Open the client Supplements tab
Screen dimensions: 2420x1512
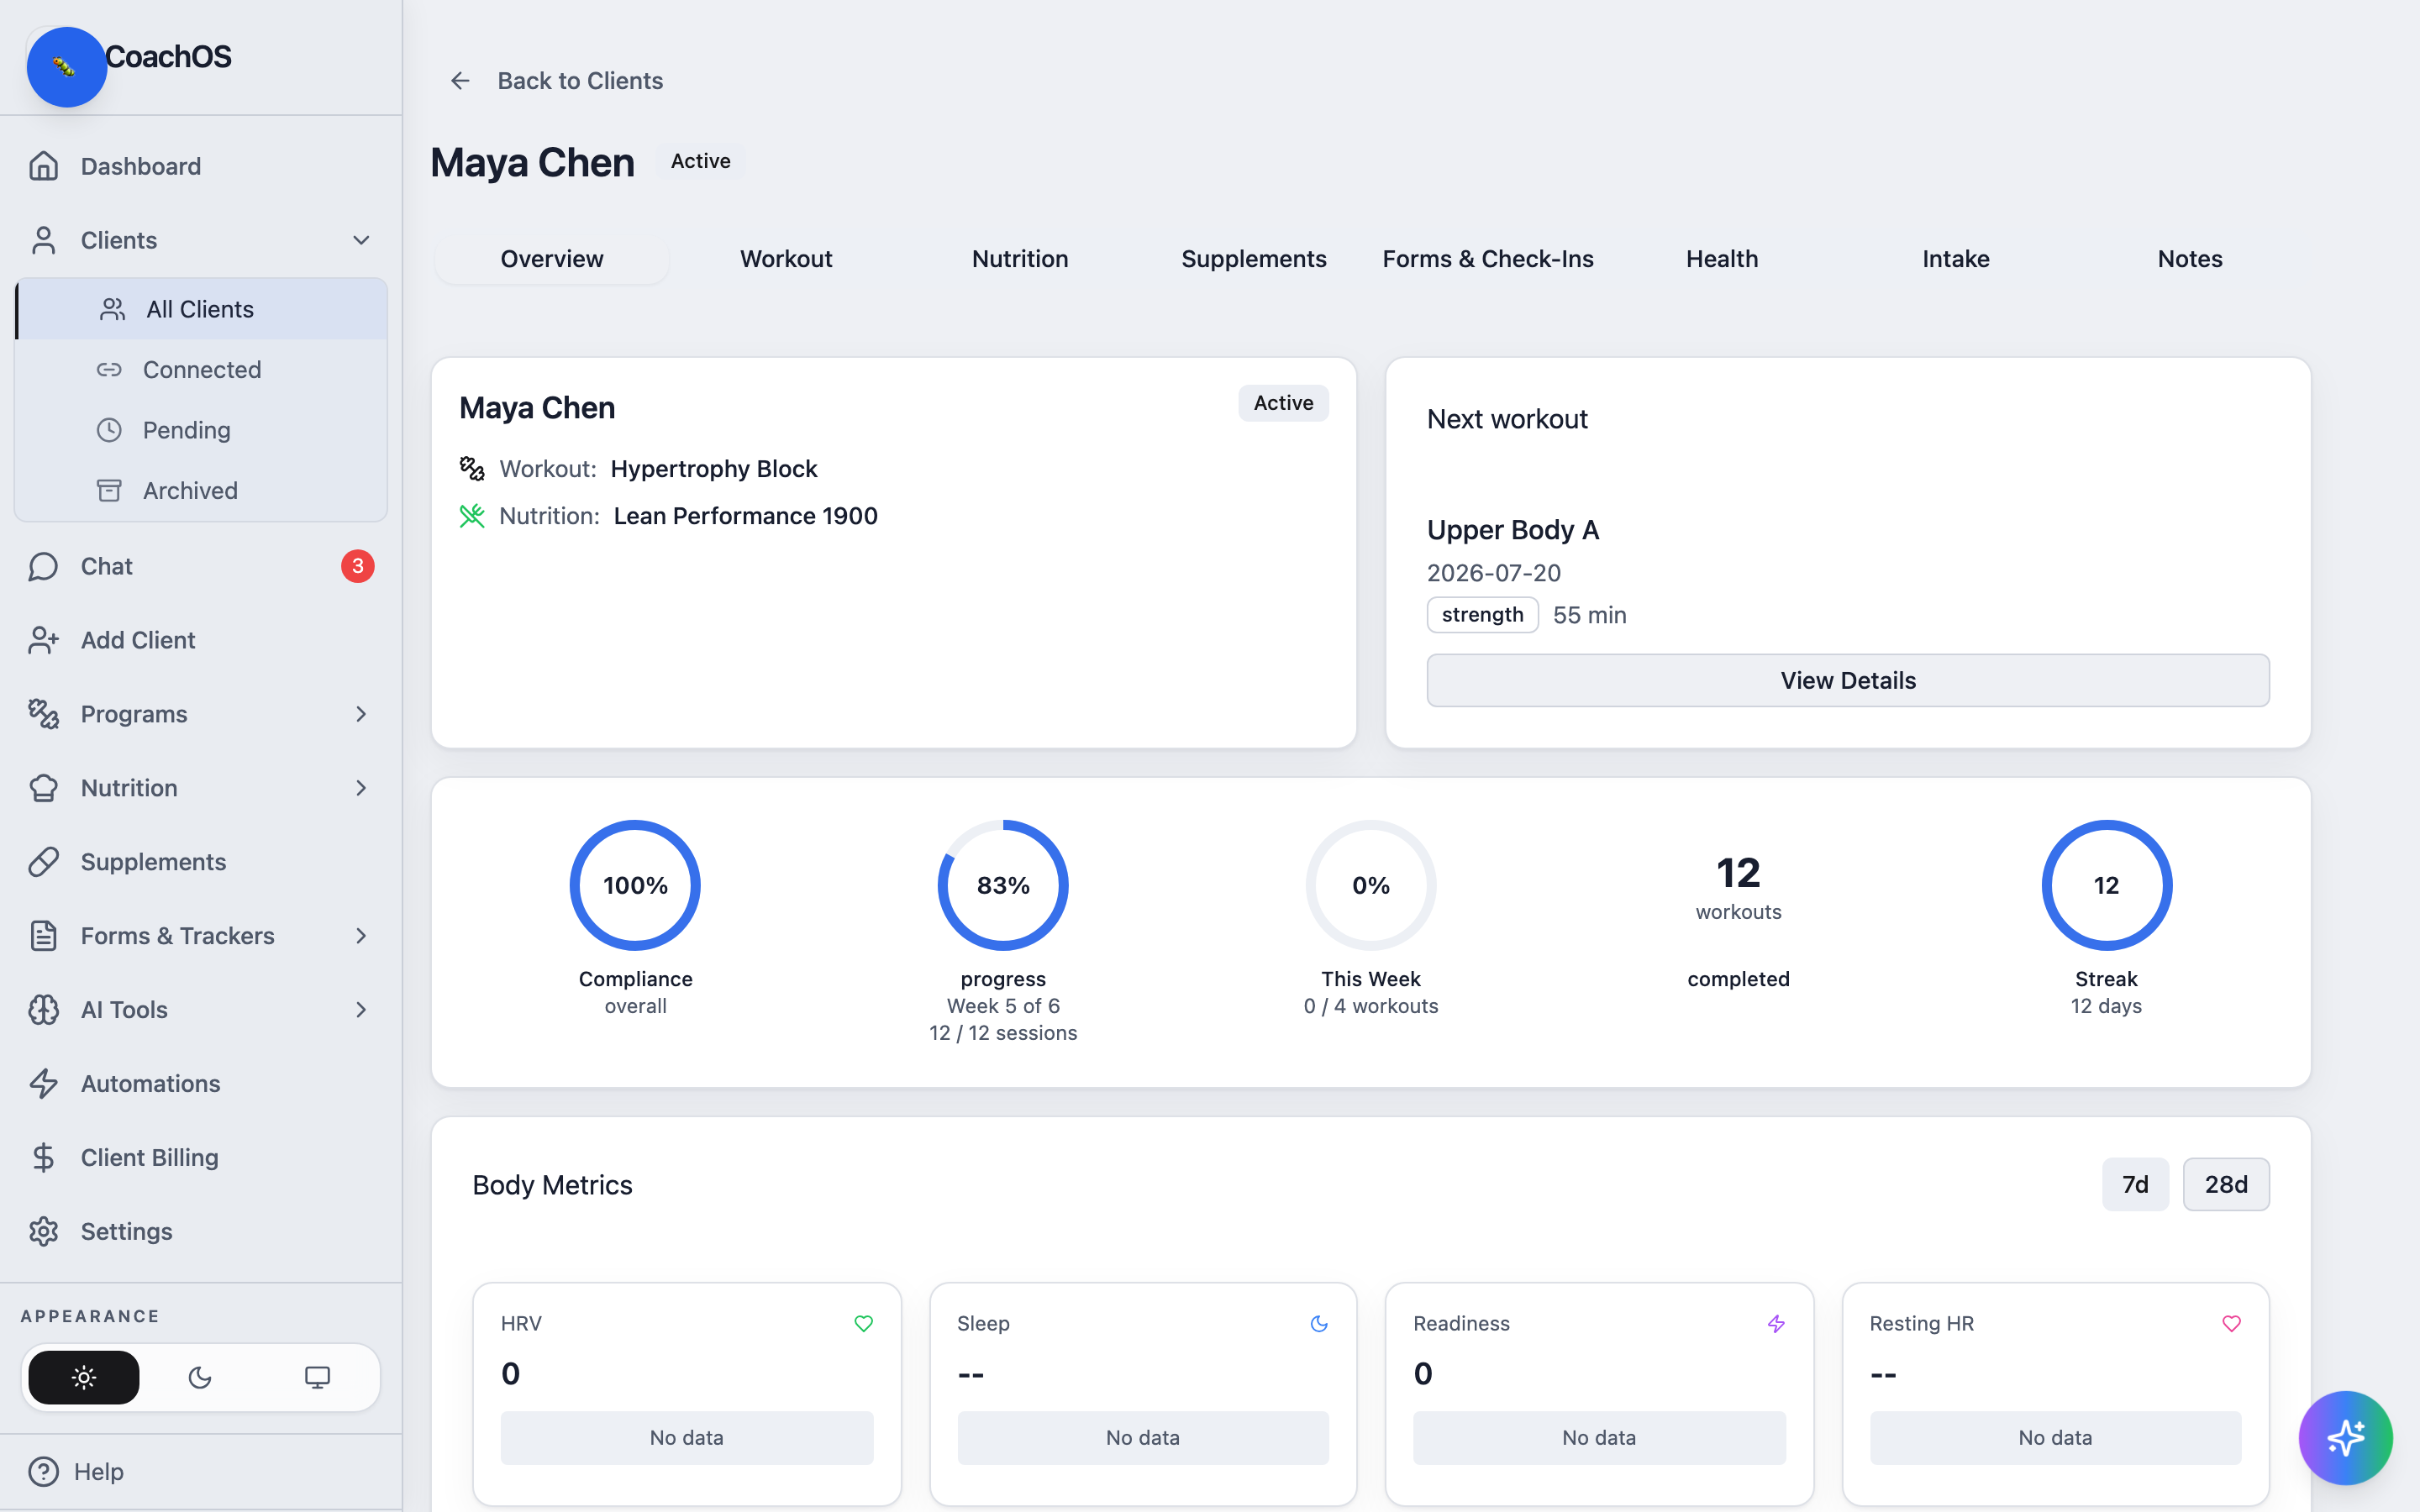point(1254,259)
